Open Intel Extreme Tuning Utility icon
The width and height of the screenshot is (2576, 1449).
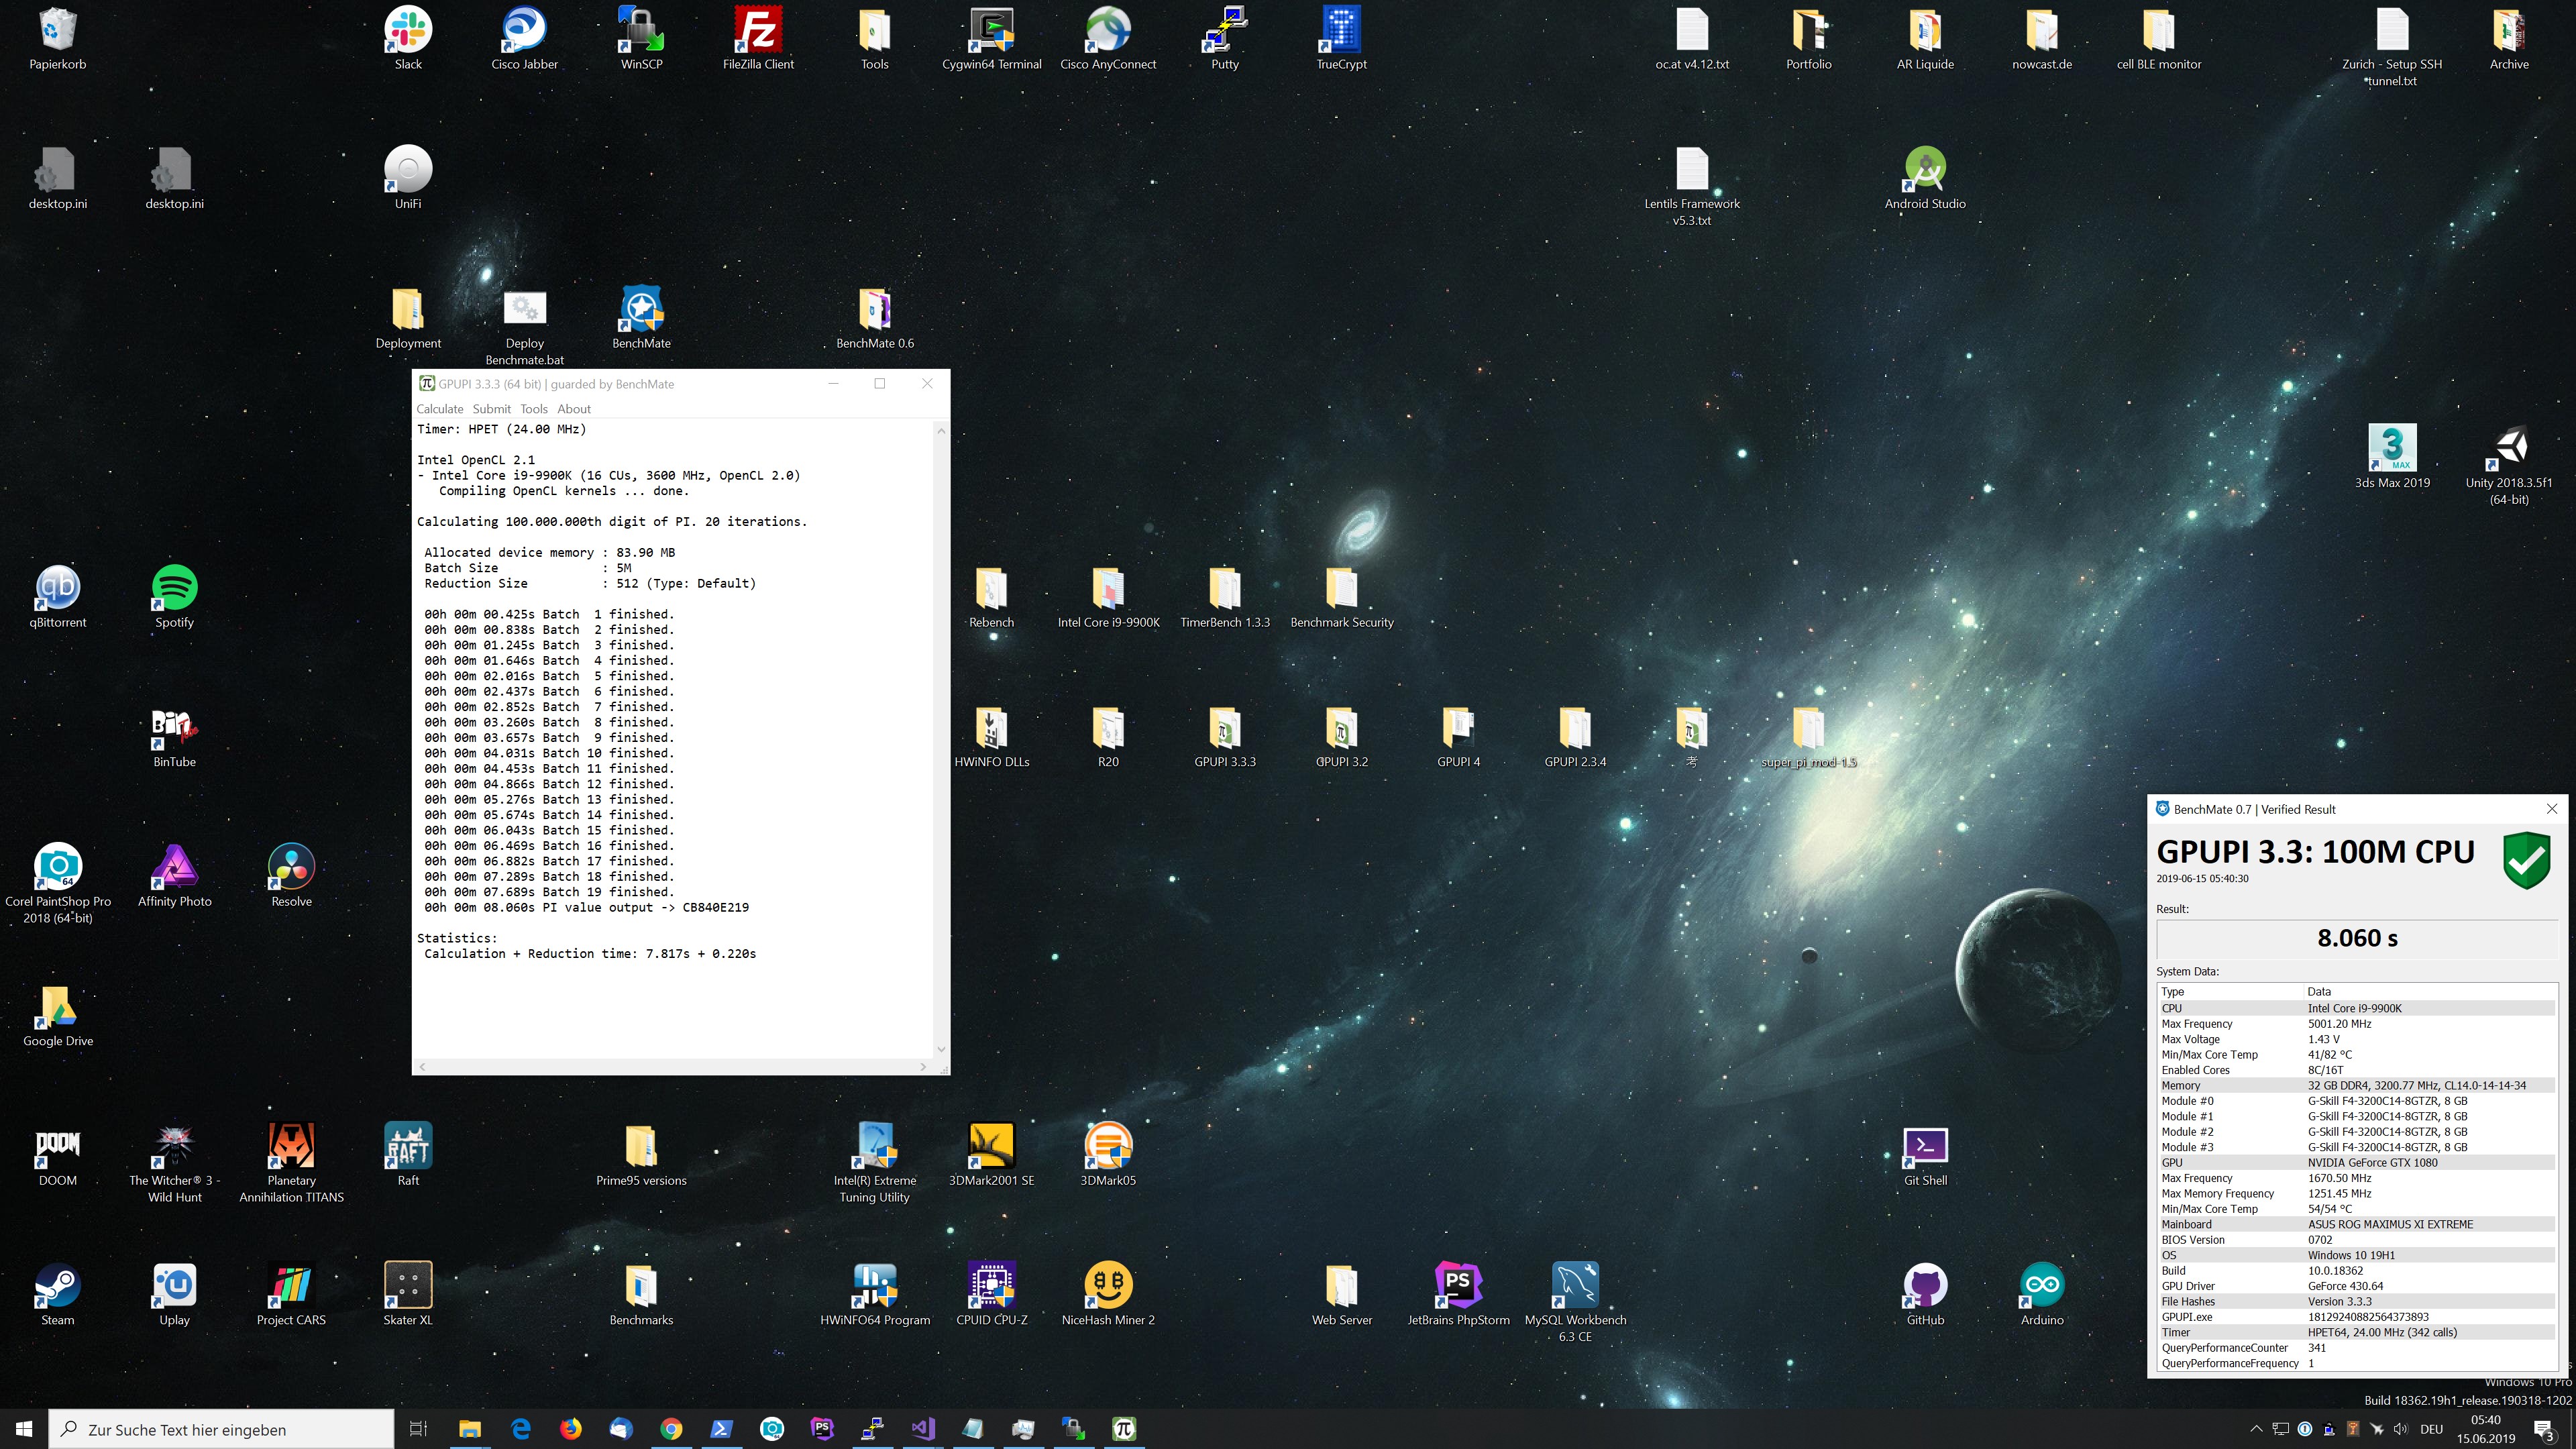point(875,1163)
